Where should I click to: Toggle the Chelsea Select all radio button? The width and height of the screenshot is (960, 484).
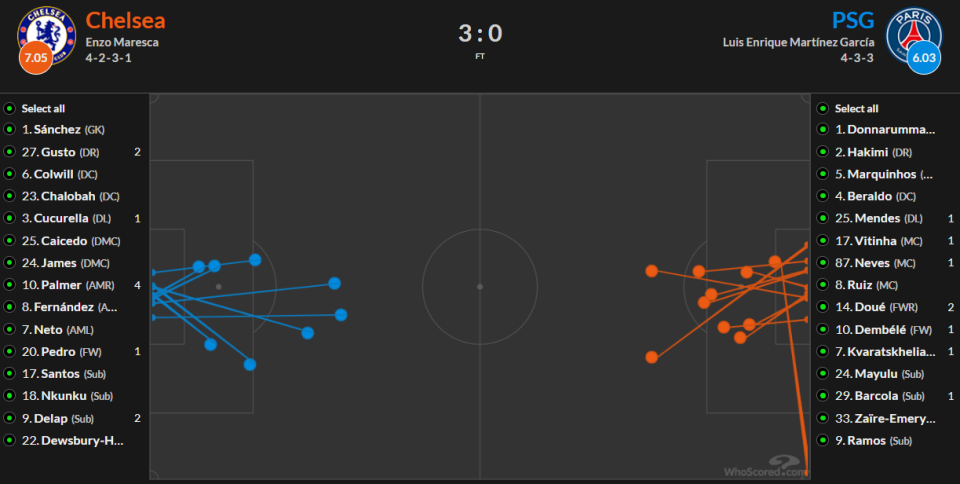coord(9,108)
